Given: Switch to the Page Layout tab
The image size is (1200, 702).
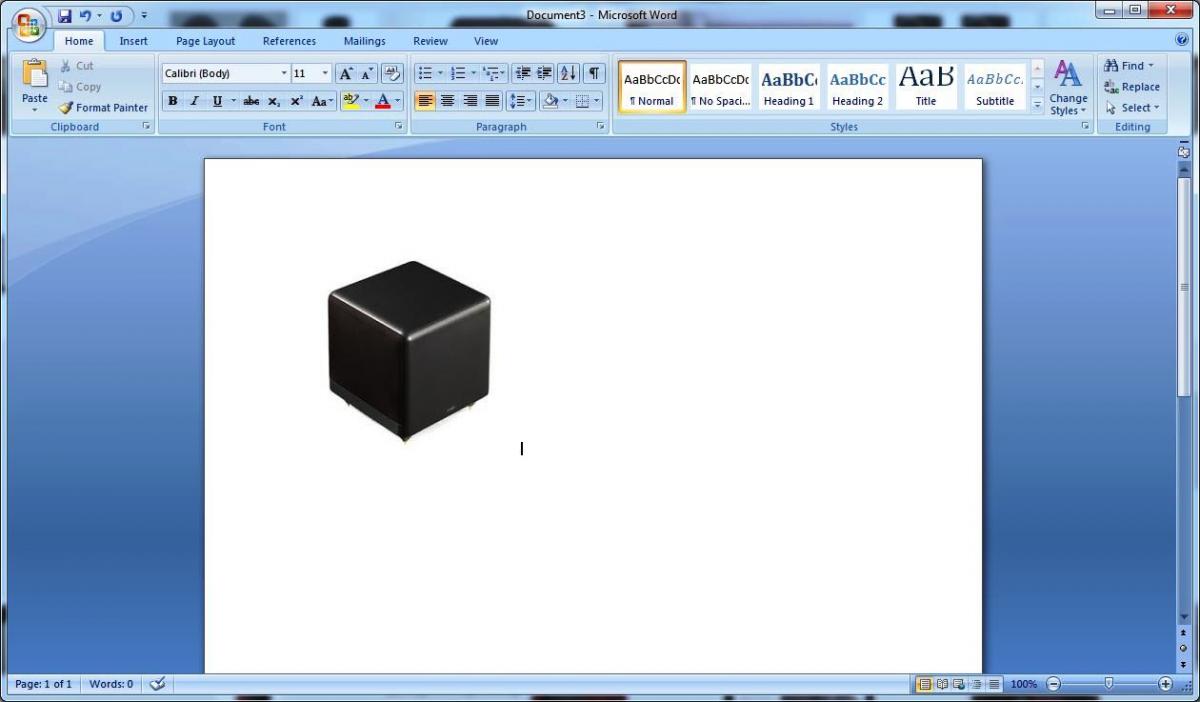Looking at the screenshot, I should pyautogui.click(x=206, y=41).
